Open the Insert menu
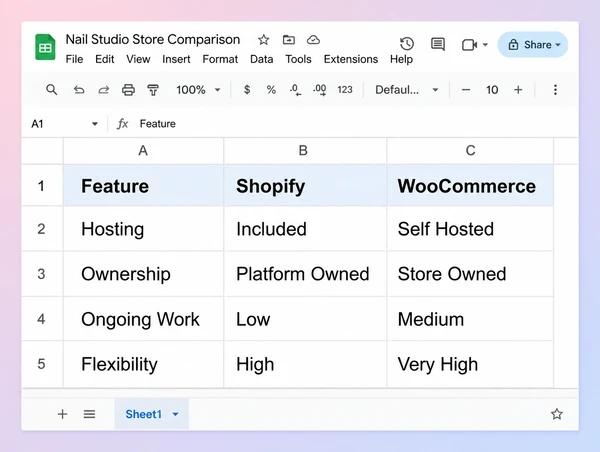 click(176, 59)
